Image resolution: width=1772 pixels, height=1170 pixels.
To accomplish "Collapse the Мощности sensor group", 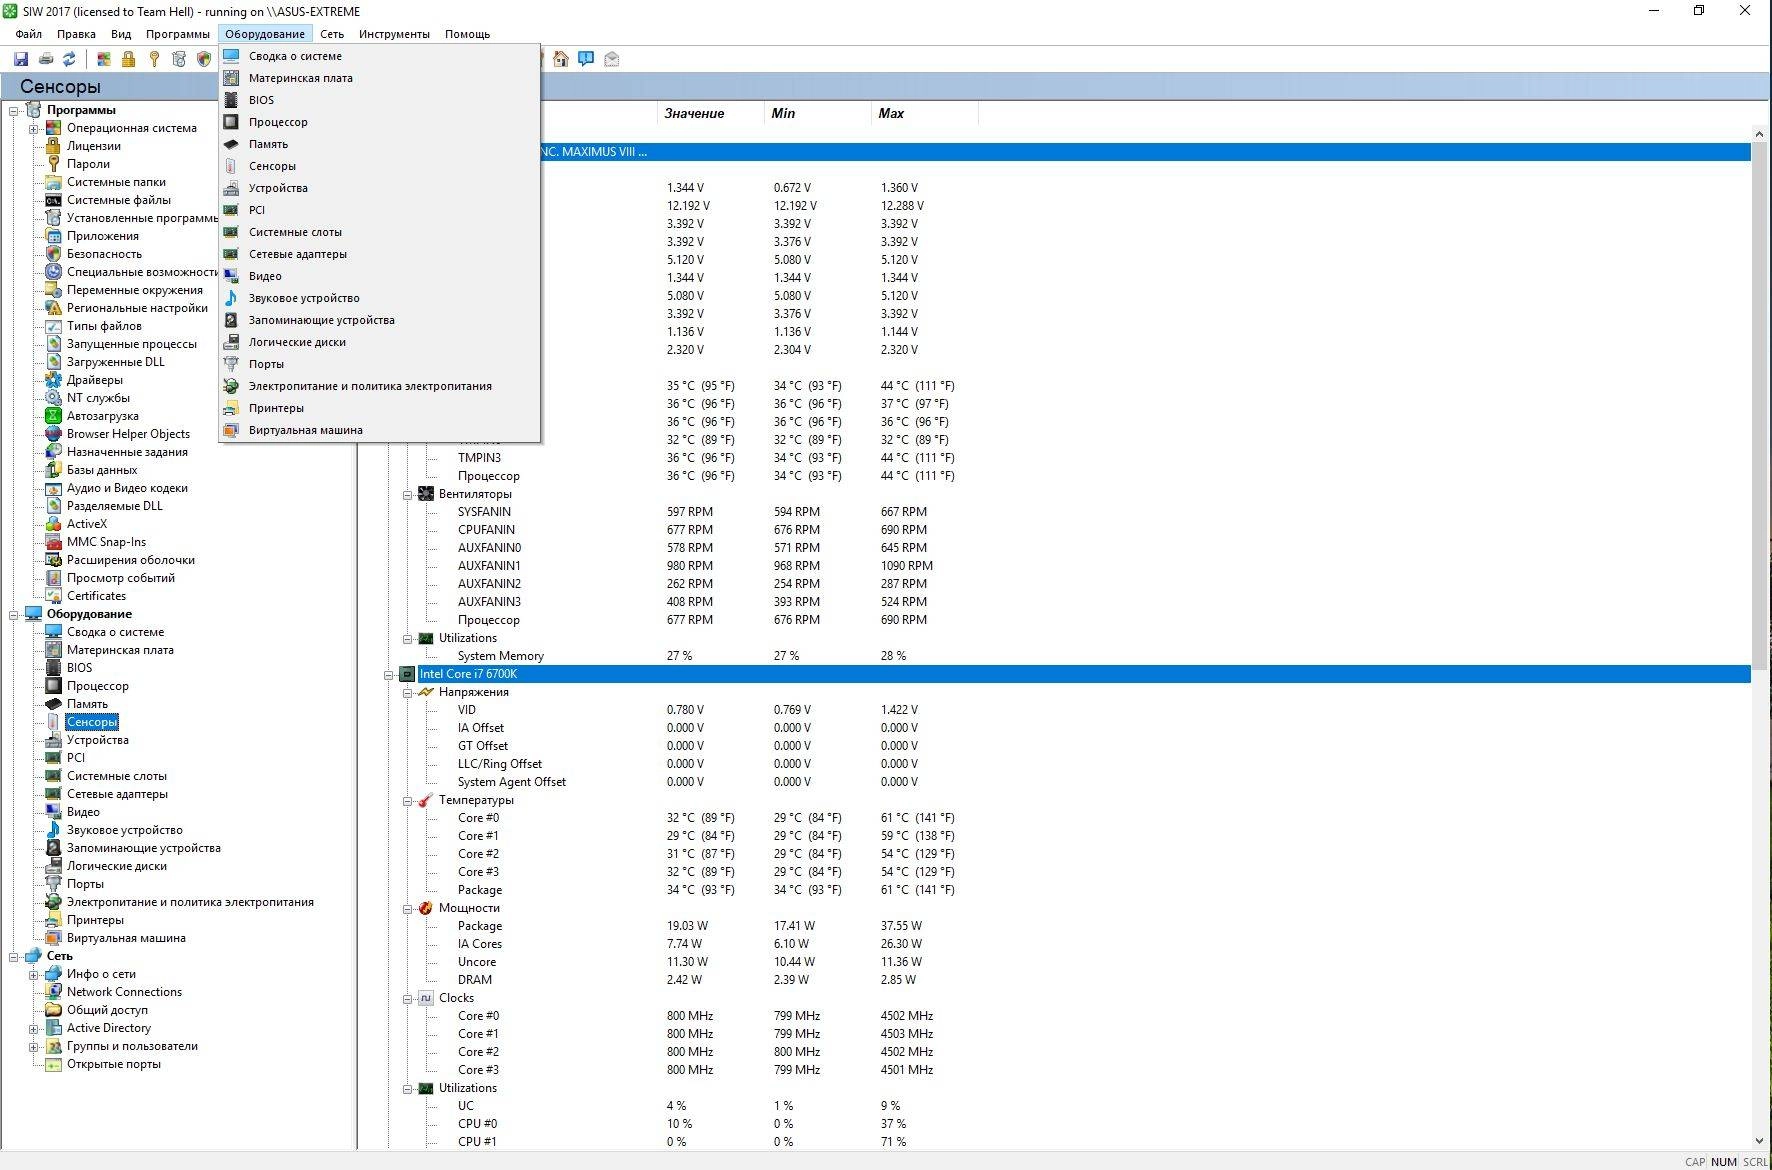I will pyautogui.click(x=408, y=909).
